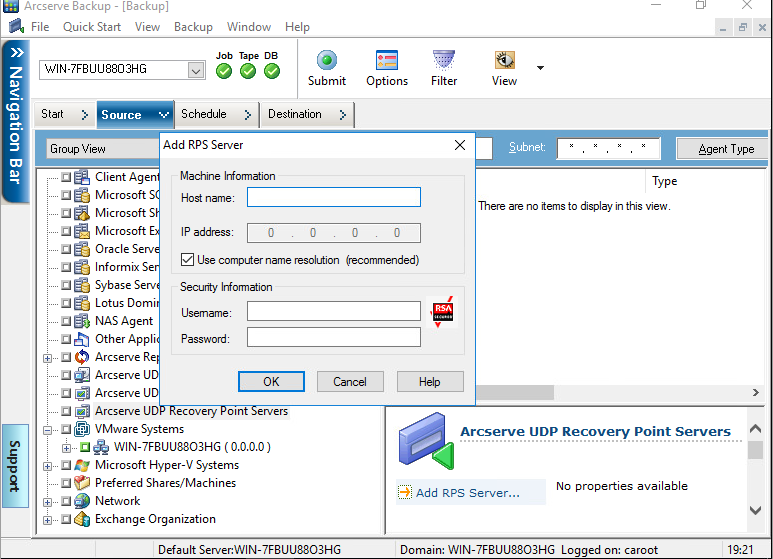Click the properties panel scroll down arrow
The width and height of the screenshot is (773, 559).
click(x=755, y=510)
